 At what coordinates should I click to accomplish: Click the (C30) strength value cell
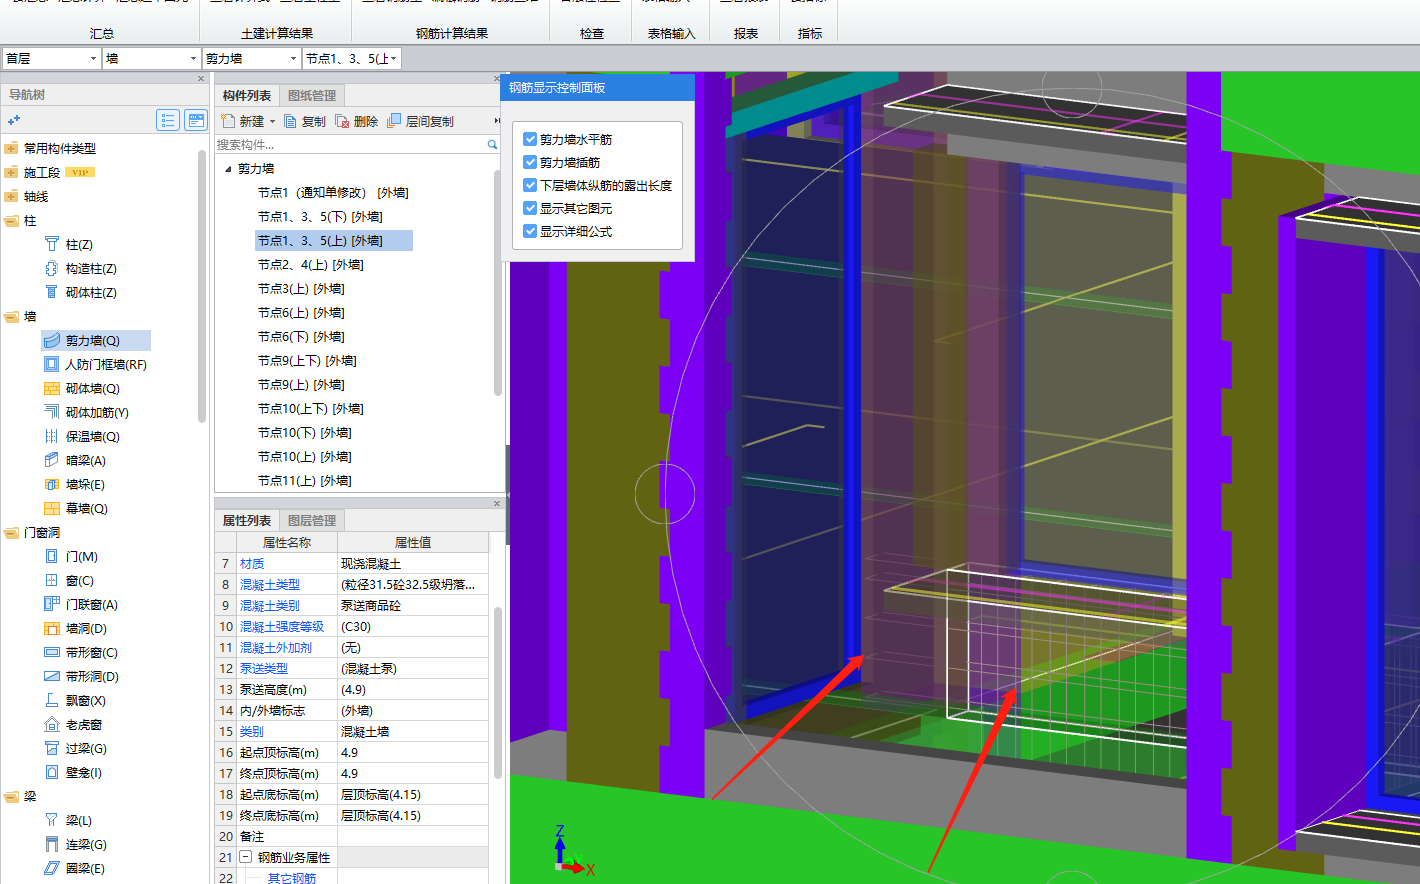click(413, 626)
